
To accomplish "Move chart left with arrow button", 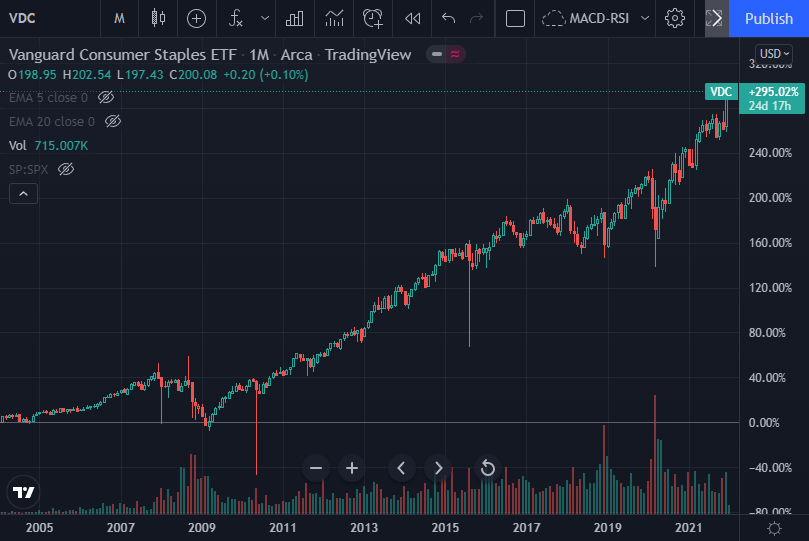I will pos(401,468).
